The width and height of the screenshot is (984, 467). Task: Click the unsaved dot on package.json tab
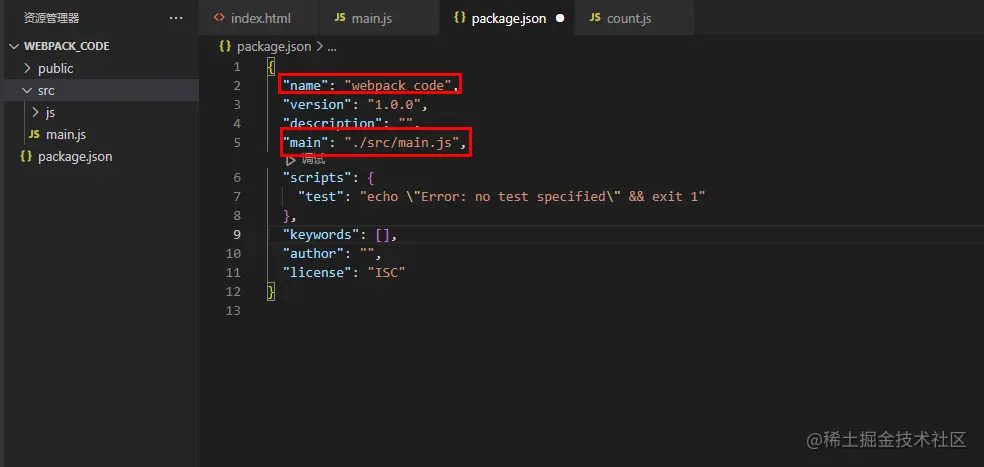pyautogui.click(x=559, y=18)
